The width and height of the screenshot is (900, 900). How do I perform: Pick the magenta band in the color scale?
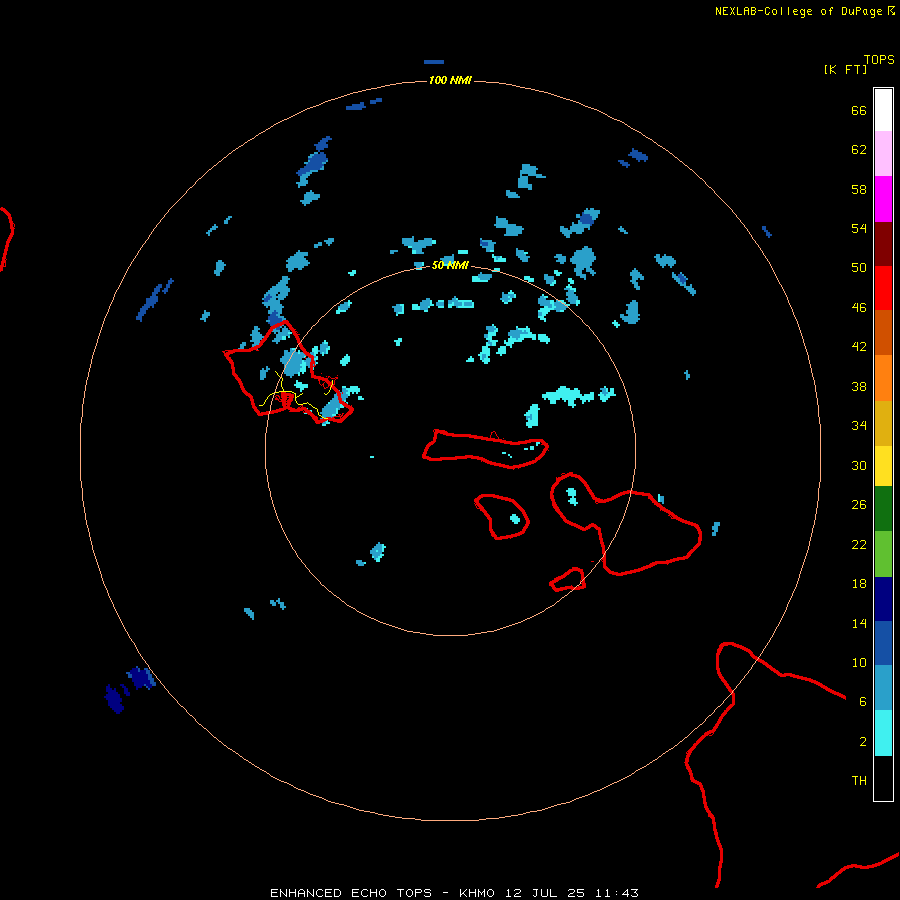(x=883, y=199)
